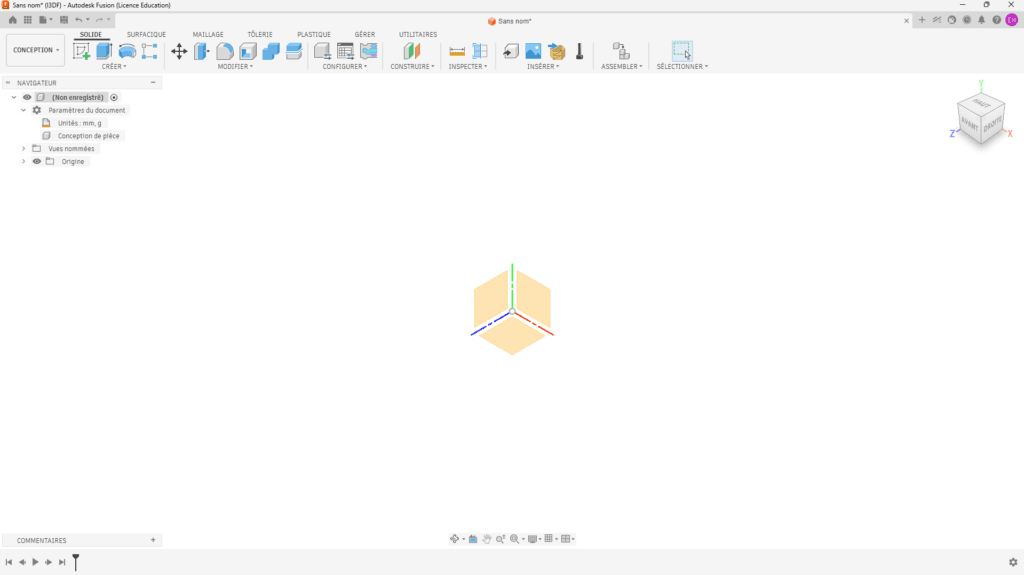
Task: Click the Undo arrow
Action: tap(79, 20)
